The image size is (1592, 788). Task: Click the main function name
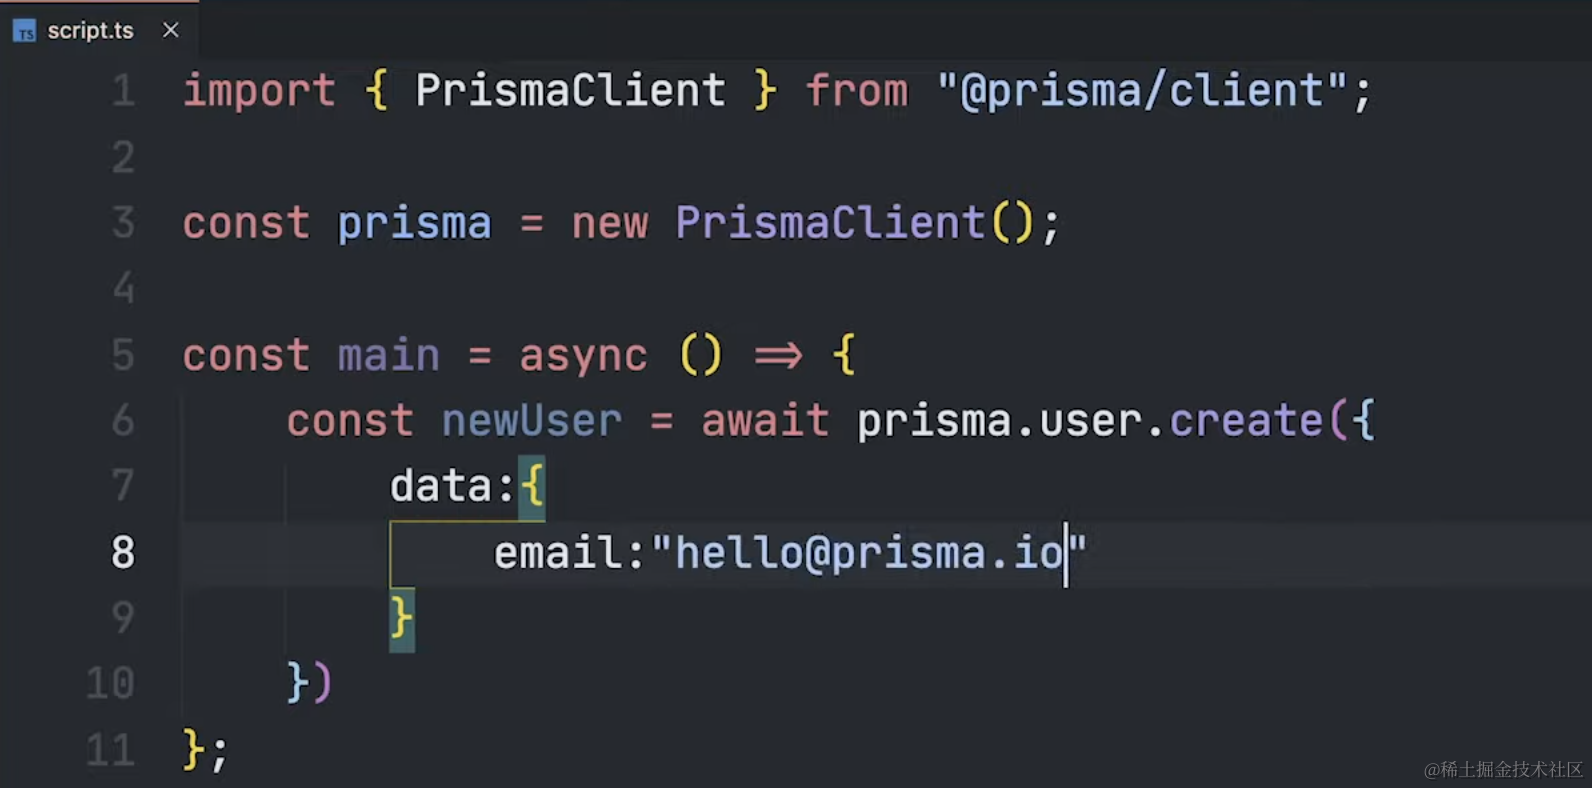[x=388, y=355]
